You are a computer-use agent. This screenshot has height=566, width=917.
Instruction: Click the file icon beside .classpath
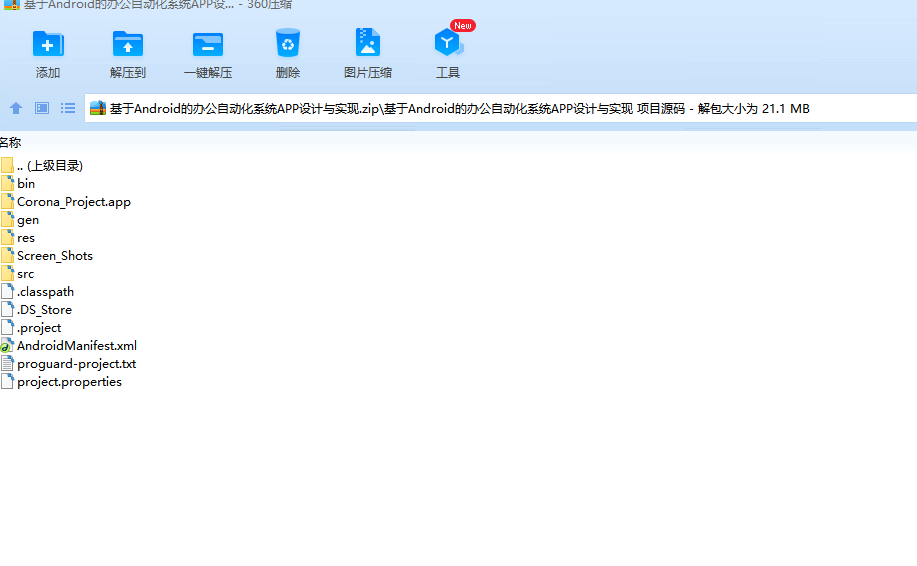(7, 291)
